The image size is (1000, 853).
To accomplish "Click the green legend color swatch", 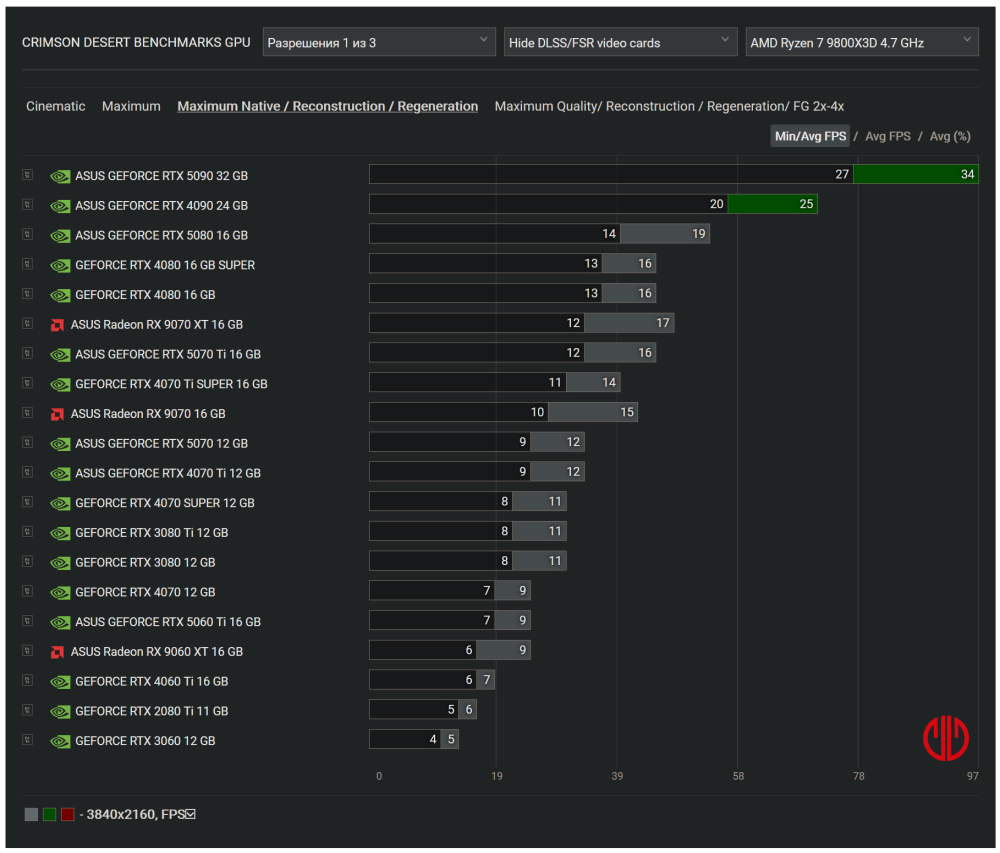I will 50,814.
